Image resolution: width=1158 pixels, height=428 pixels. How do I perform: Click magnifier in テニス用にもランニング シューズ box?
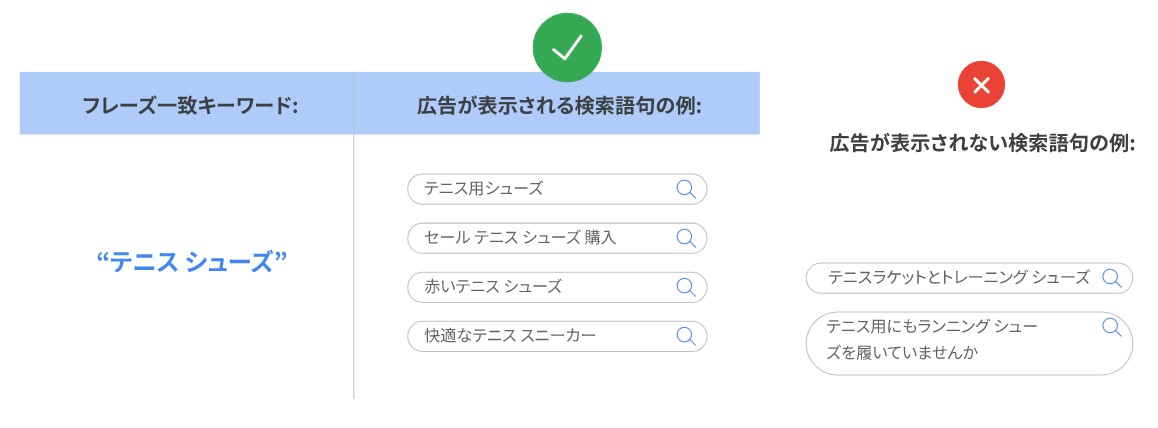(x=1112, y=327)
